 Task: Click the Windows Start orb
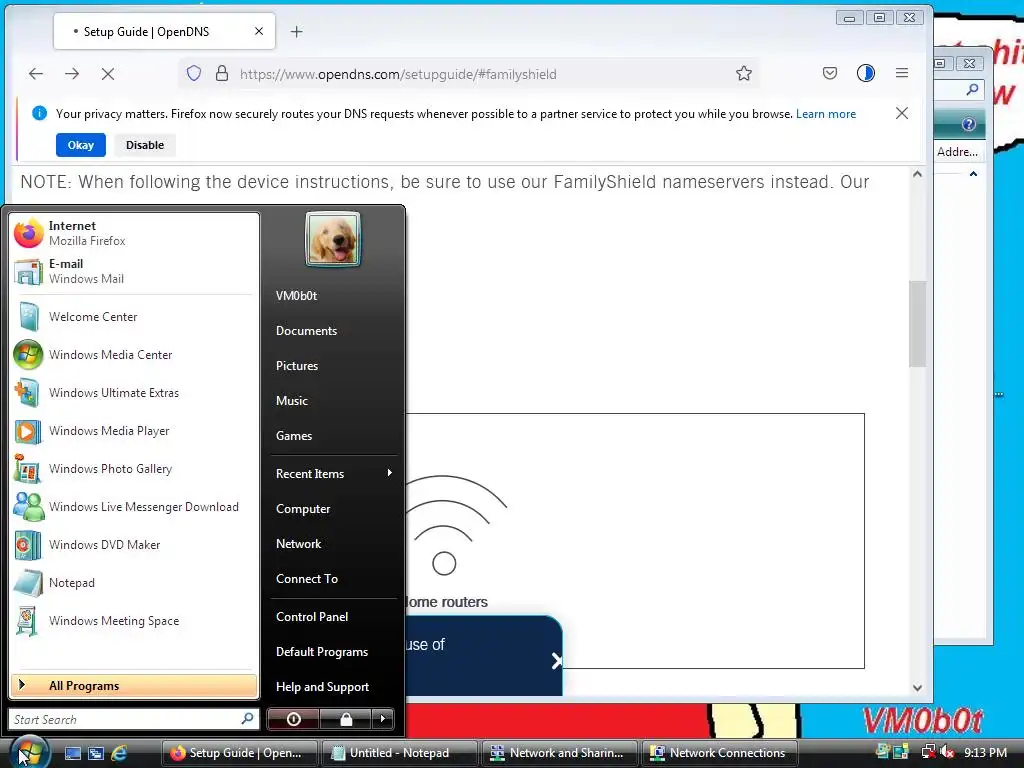(29, 752)
